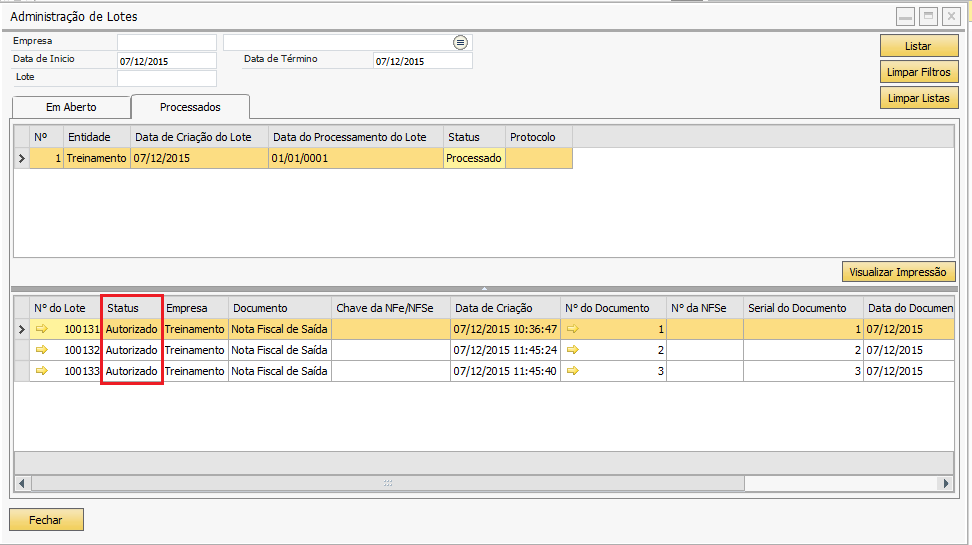The height and width of the screenshot is (545, 972).
Task: Click the Nº do Lote column header
Action: click(x=65, y=308)
